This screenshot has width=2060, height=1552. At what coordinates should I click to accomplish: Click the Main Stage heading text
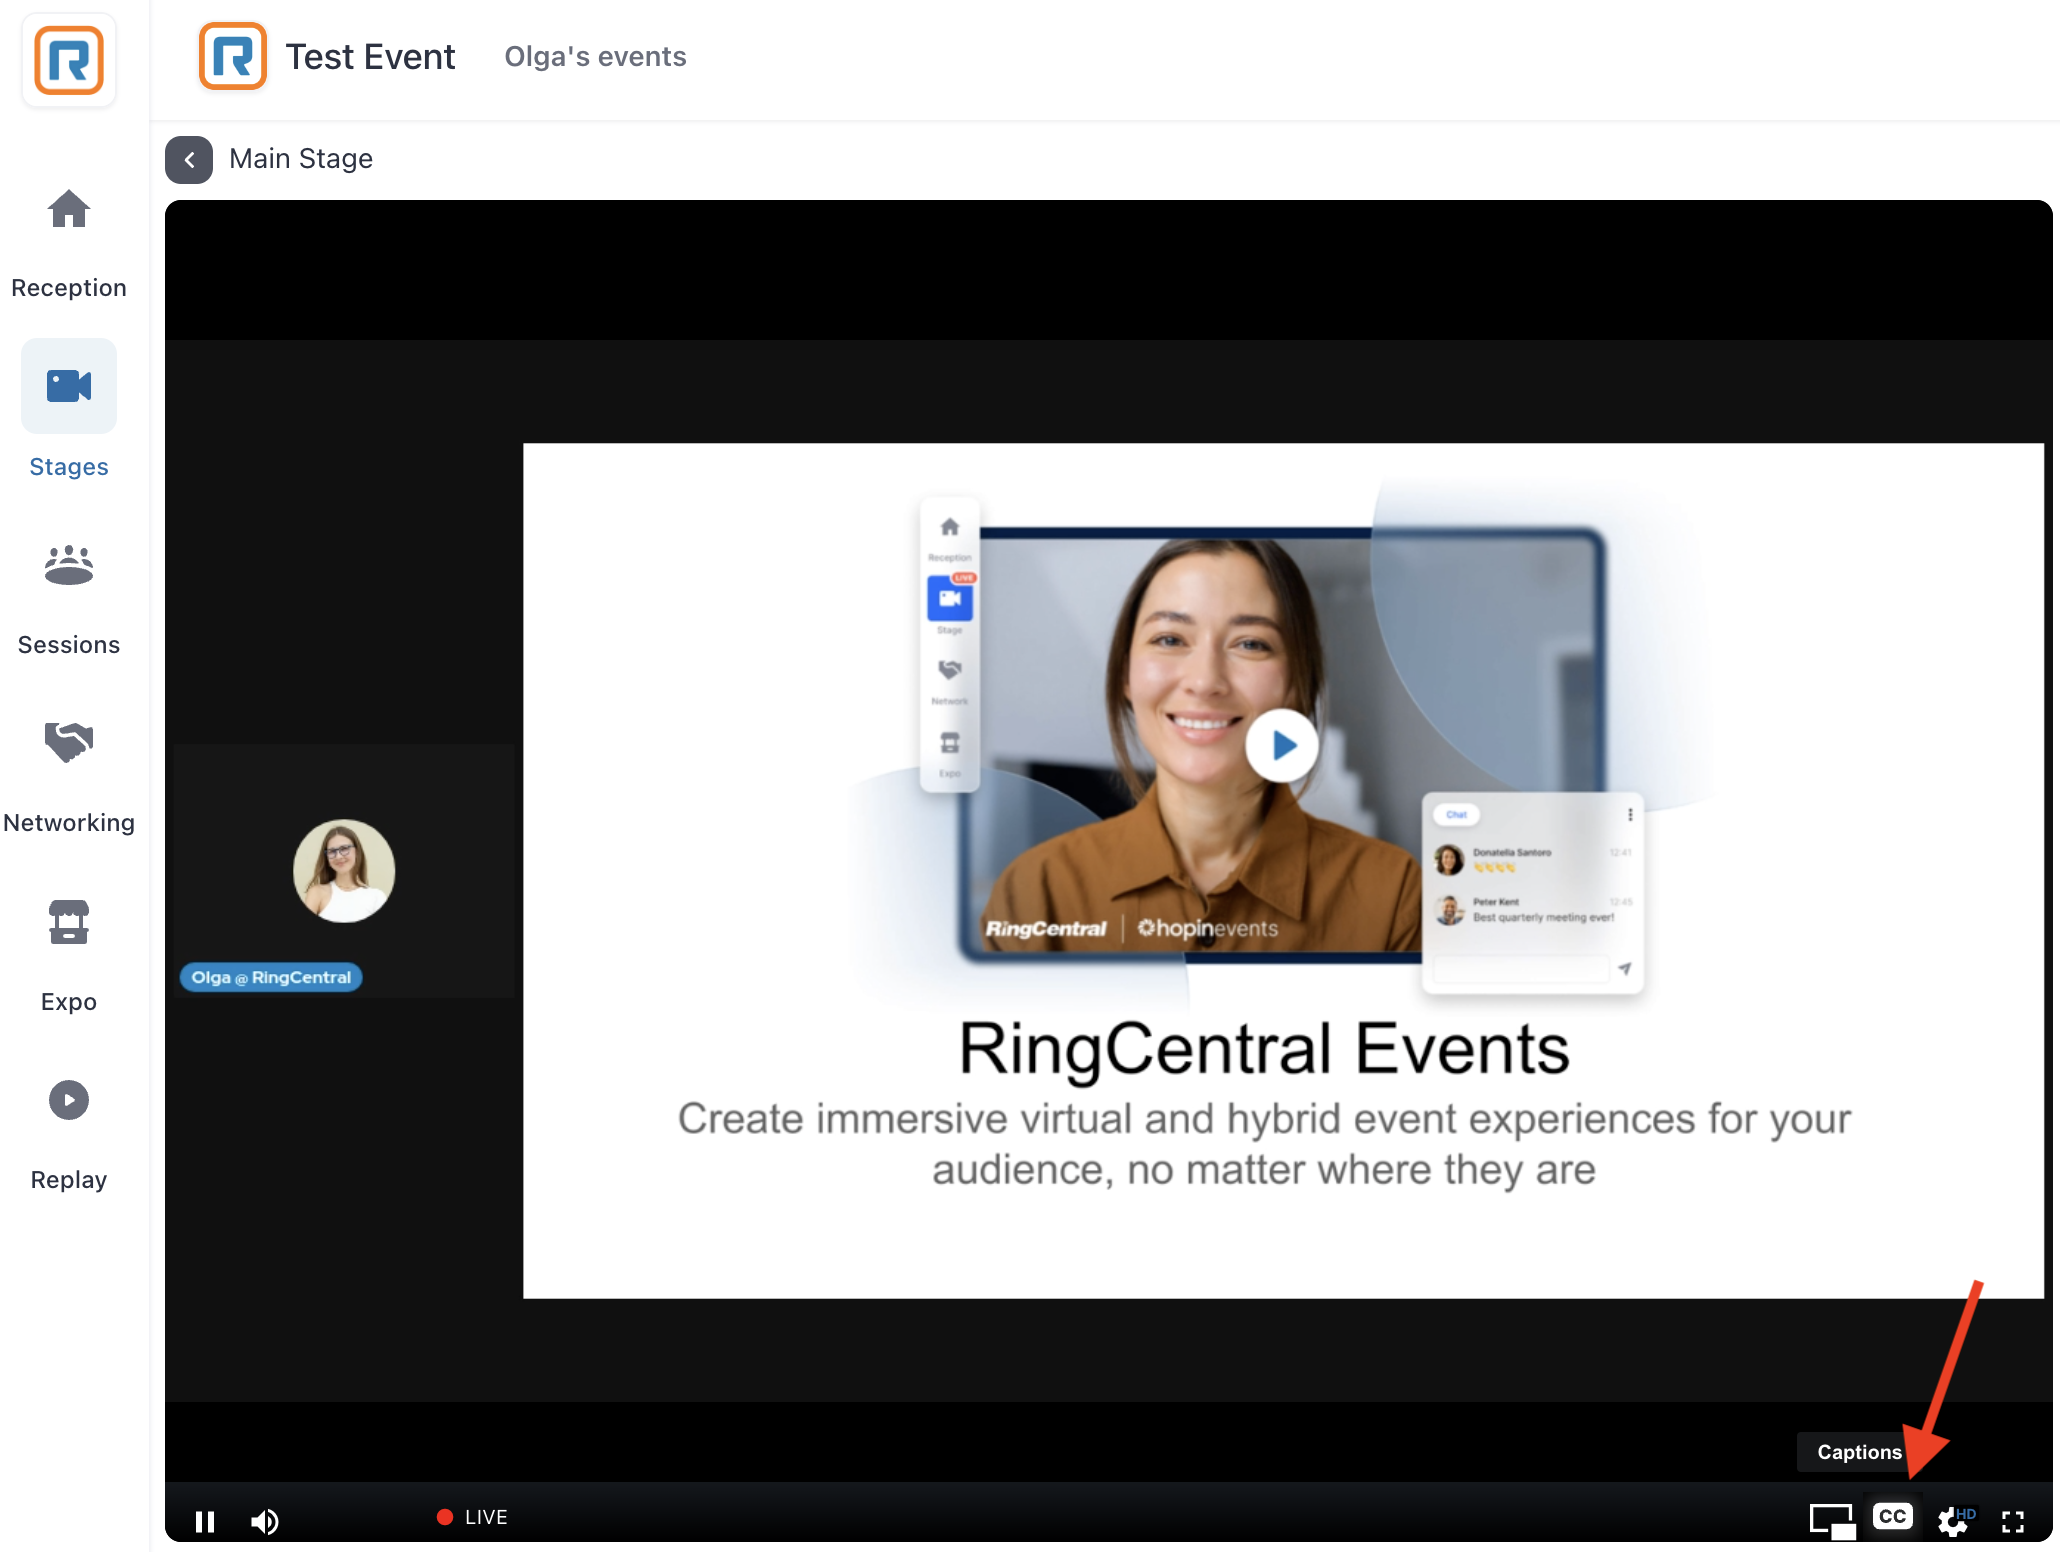click(301, 159)
